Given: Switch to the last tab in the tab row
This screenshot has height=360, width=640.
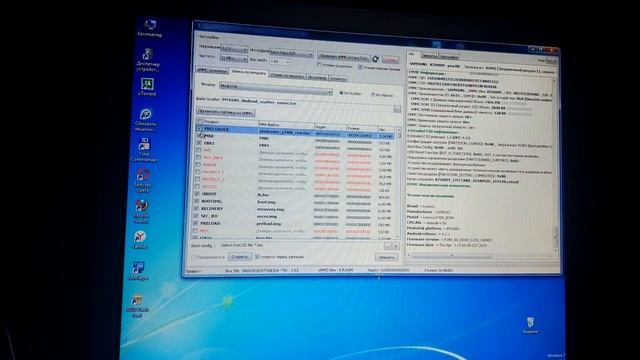Looking at the screenshot, I should 337,78.
